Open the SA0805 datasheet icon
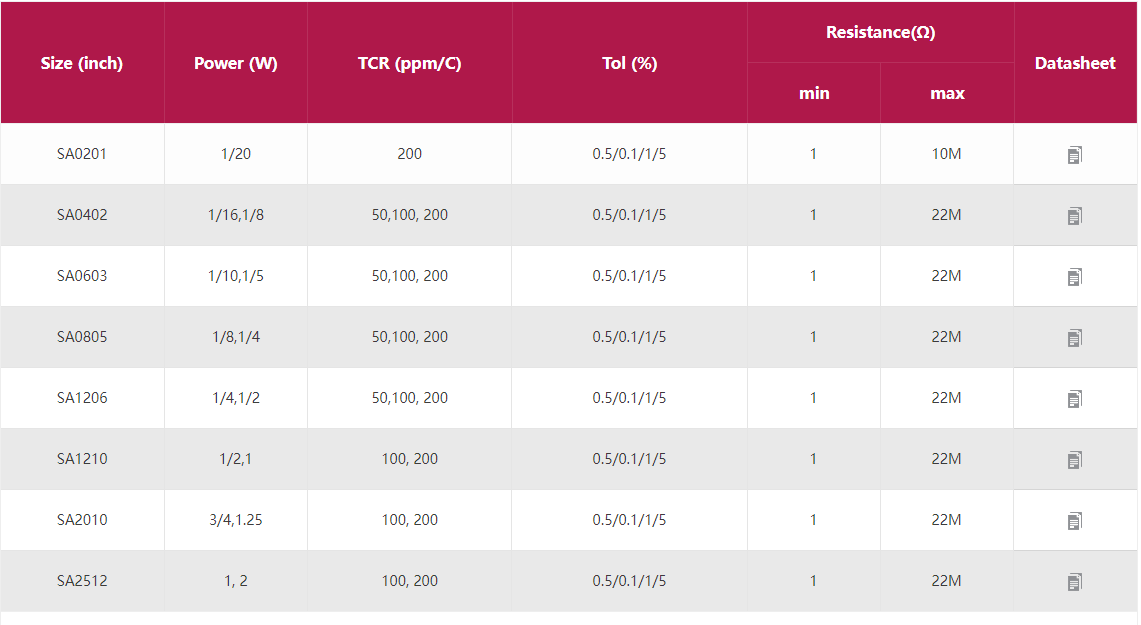Viewport: 1141px width, 625px height. pos(1075,338)
